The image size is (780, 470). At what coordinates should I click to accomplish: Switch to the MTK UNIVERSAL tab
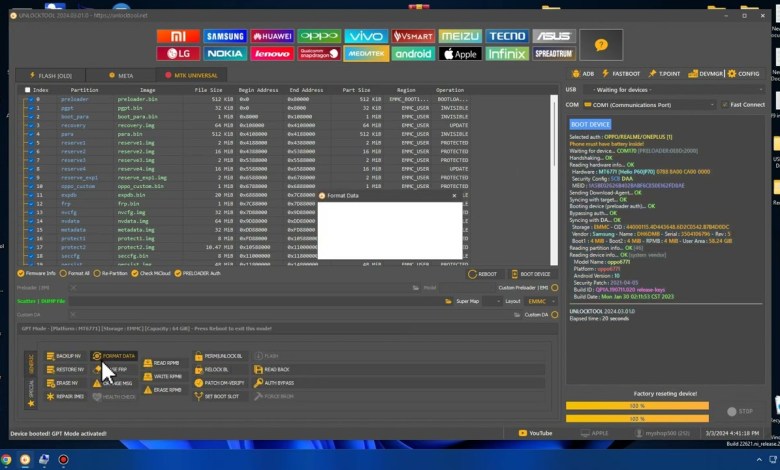click(192, 76)
